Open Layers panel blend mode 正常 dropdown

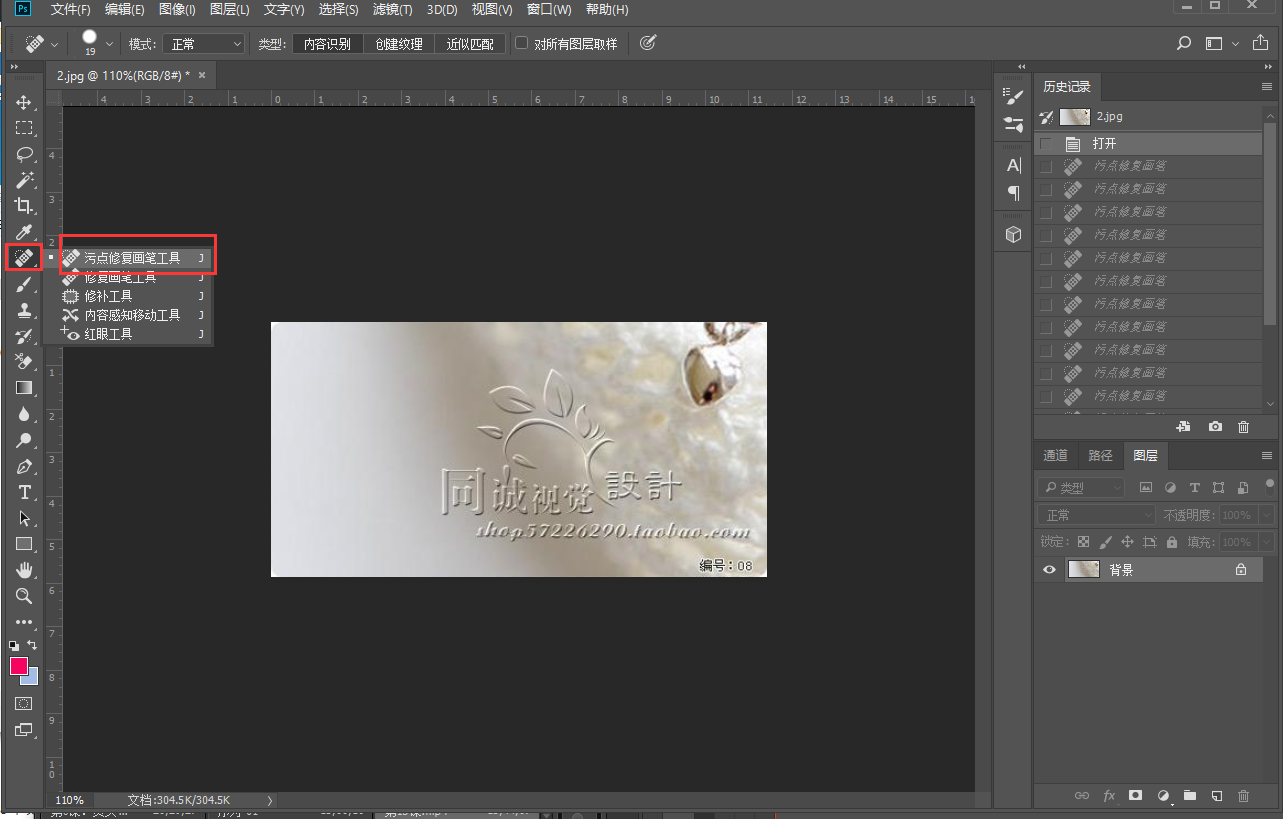(x=1097, y=515)
